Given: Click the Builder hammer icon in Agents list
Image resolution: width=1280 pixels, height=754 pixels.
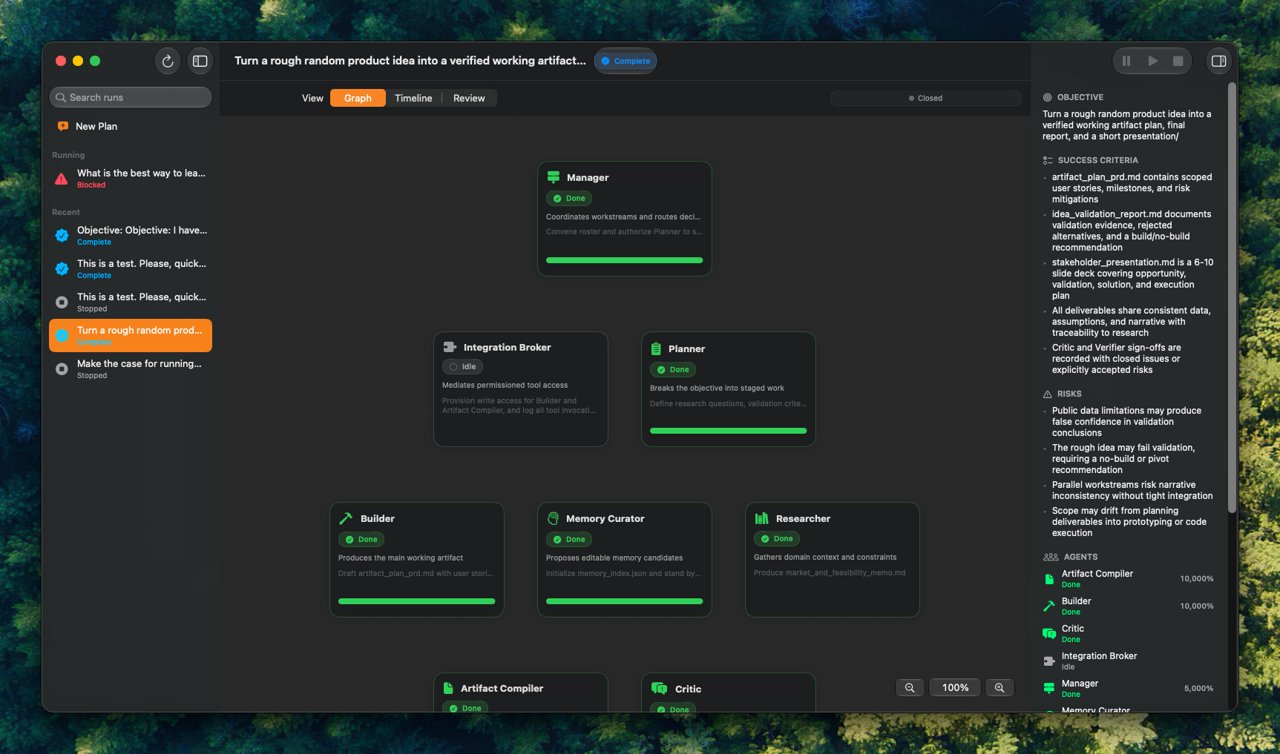Looking at the screenshot, I should [x=1049, y=606].
